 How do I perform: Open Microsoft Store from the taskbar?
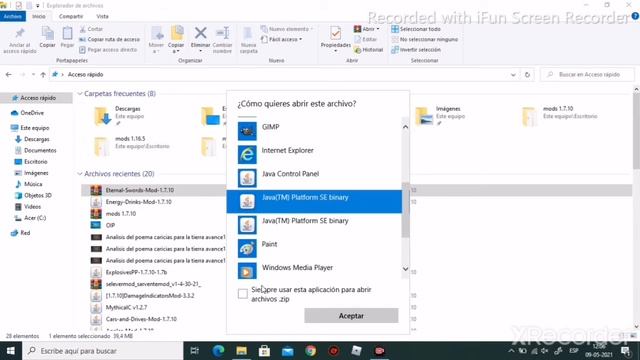[264, 351]
